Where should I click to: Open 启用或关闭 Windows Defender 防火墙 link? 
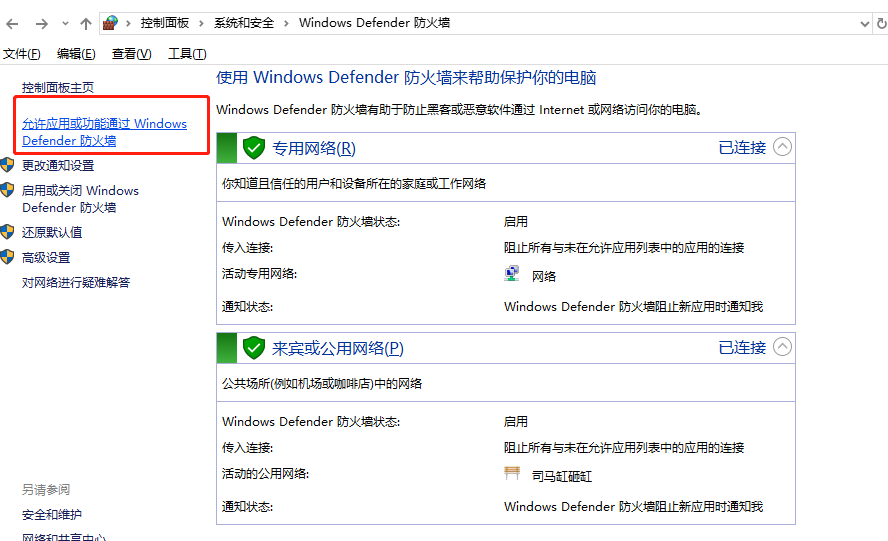[x=80, y=199]
